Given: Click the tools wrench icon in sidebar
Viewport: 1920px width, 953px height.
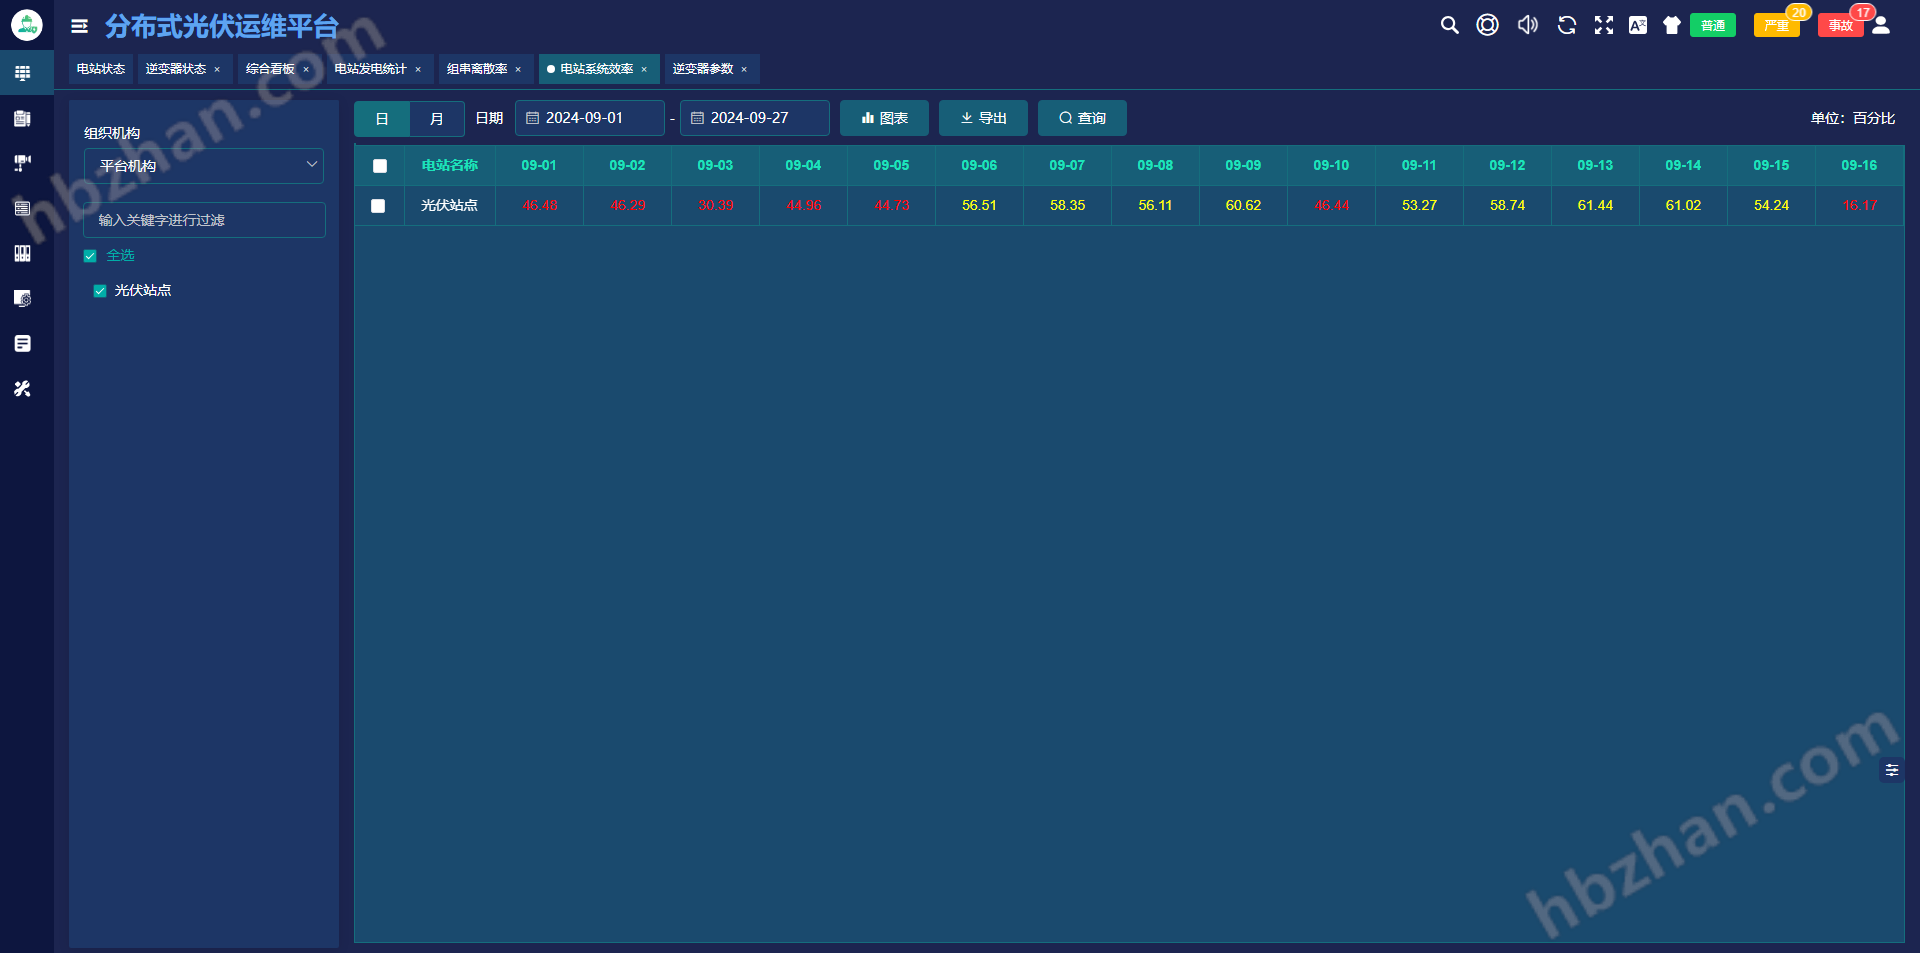Looking at the screenshot, I should coord(22,389).
